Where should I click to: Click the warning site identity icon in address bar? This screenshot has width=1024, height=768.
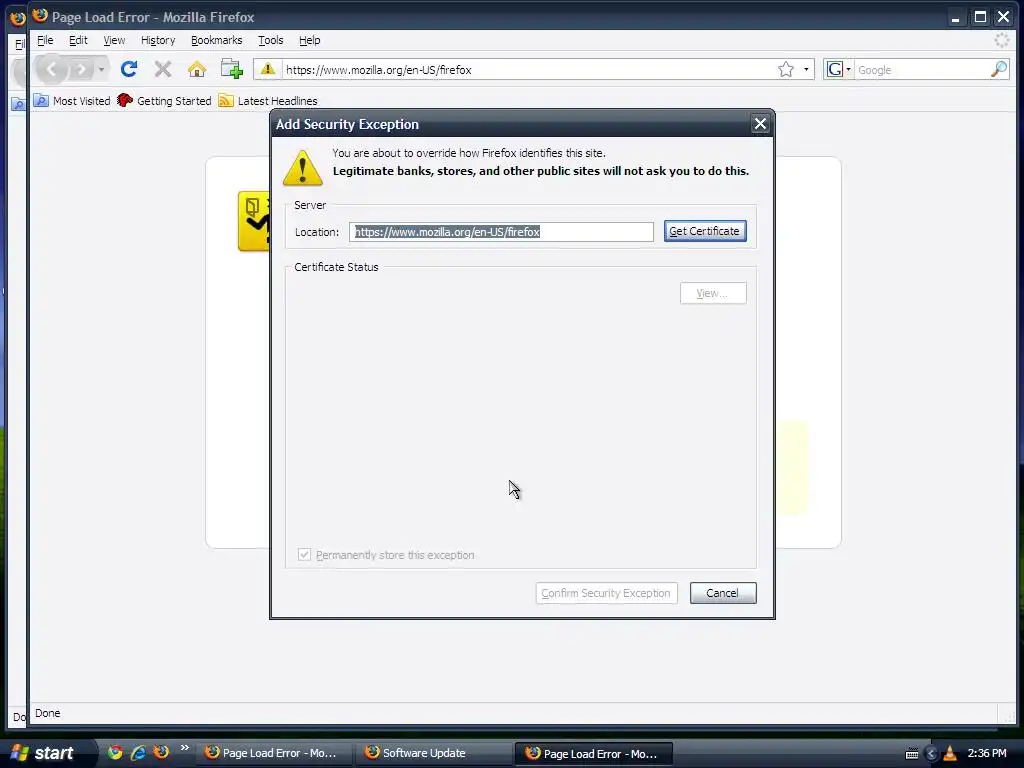pyautogui.click(x=268, y=69)
